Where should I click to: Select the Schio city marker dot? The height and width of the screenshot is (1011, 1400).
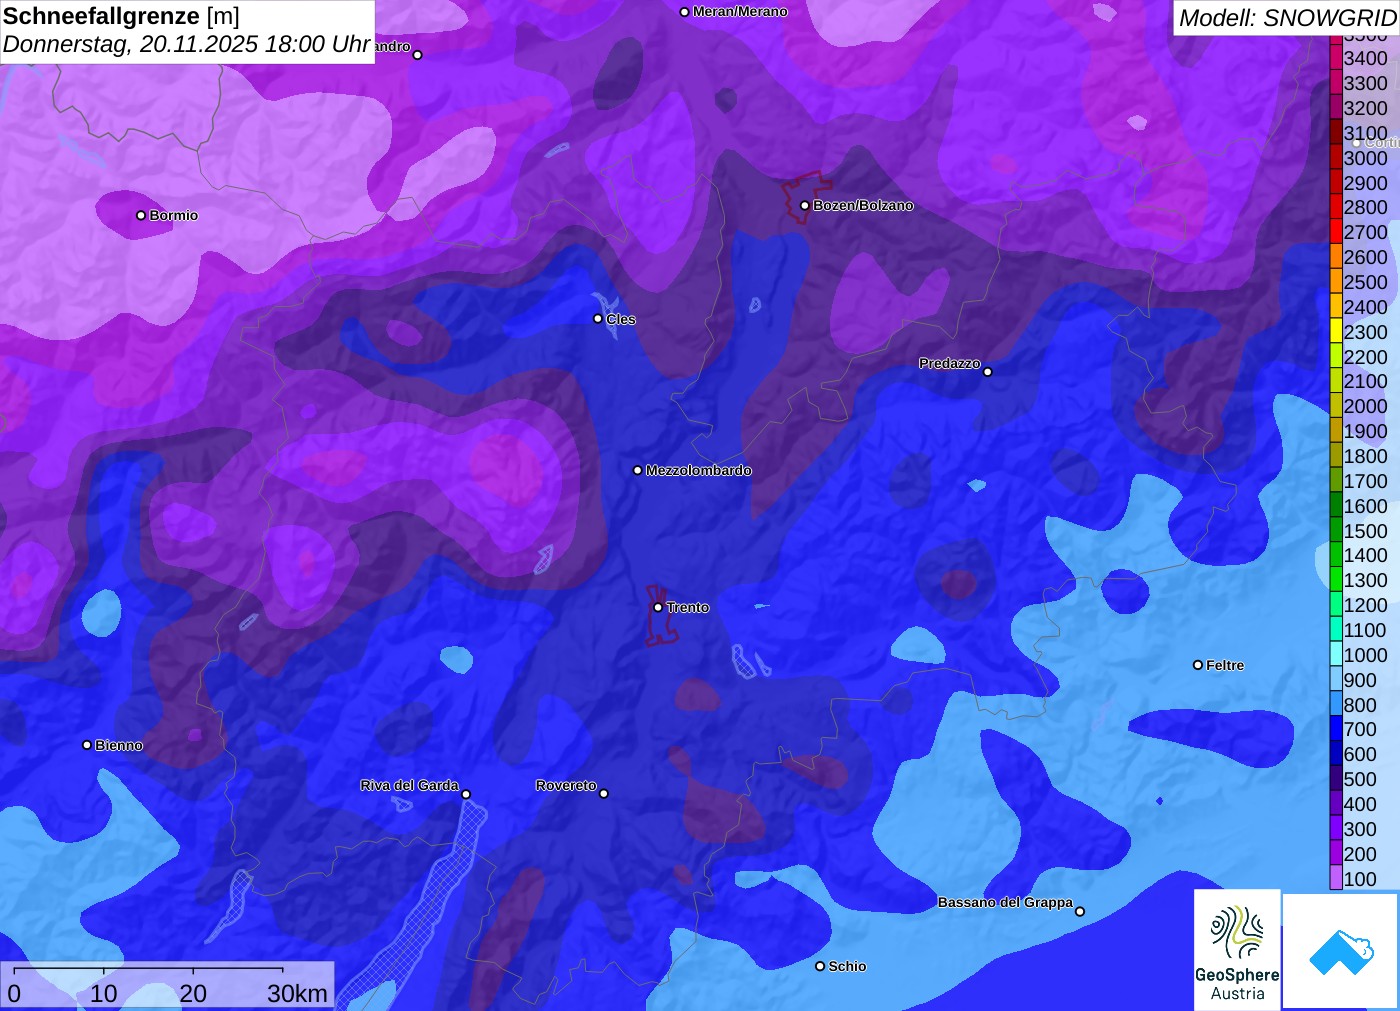(820, 966)
